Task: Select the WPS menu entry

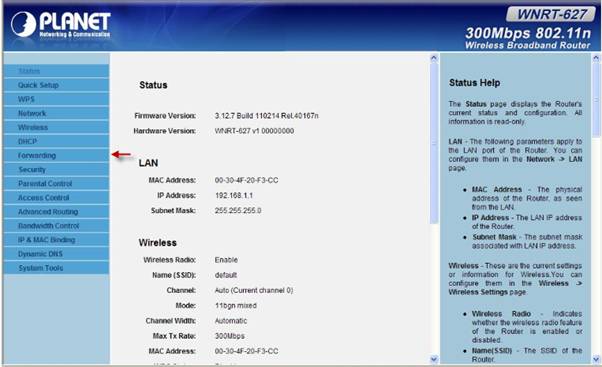Action: (56, 99)
